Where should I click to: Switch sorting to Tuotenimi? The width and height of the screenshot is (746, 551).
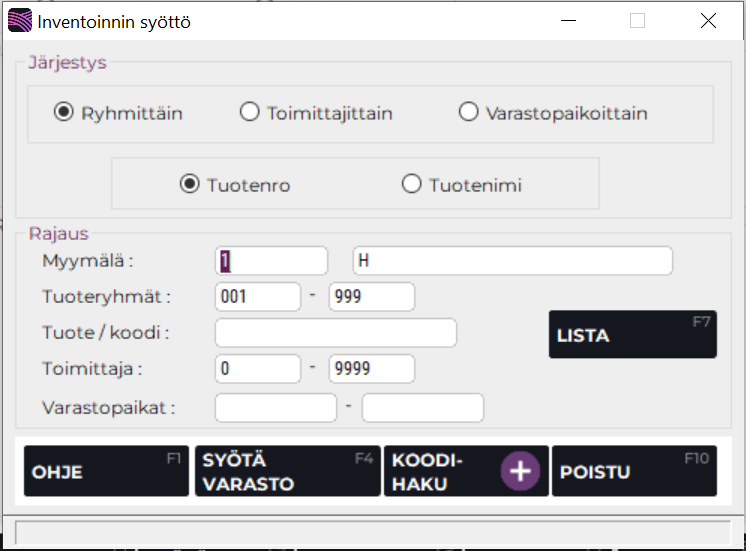(411, 184)
